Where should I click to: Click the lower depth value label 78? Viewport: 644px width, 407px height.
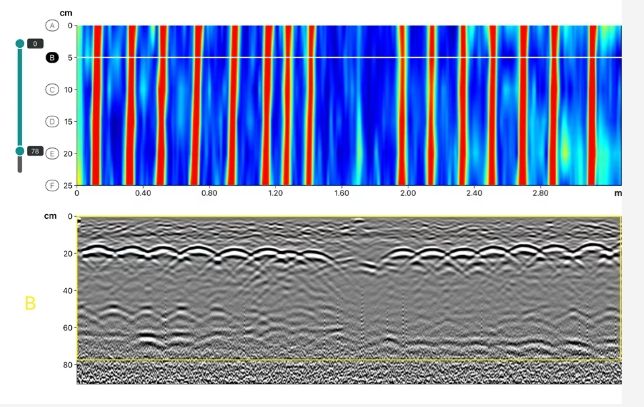tap(35, 151)
